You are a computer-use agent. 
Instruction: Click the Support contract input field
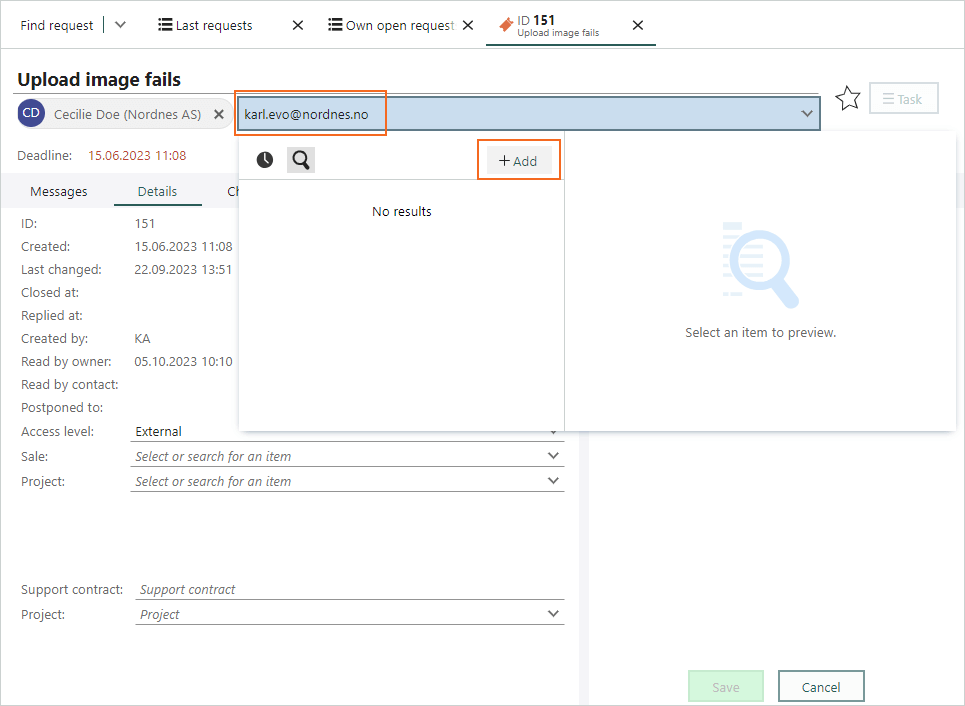[350, 590]
